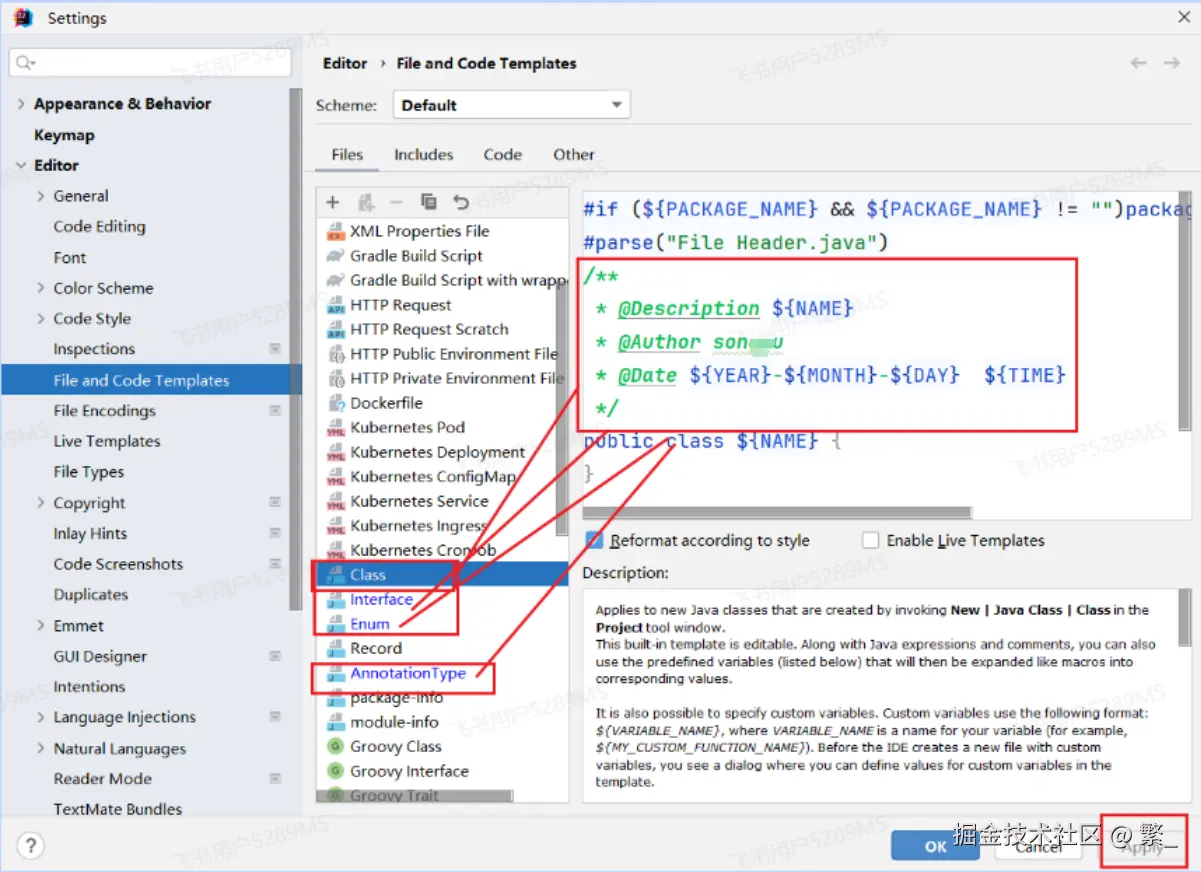The height and width of the screenshot is (872, 1201).
Task: Click the Editor breadcrumb link
Action: (345, 63)
